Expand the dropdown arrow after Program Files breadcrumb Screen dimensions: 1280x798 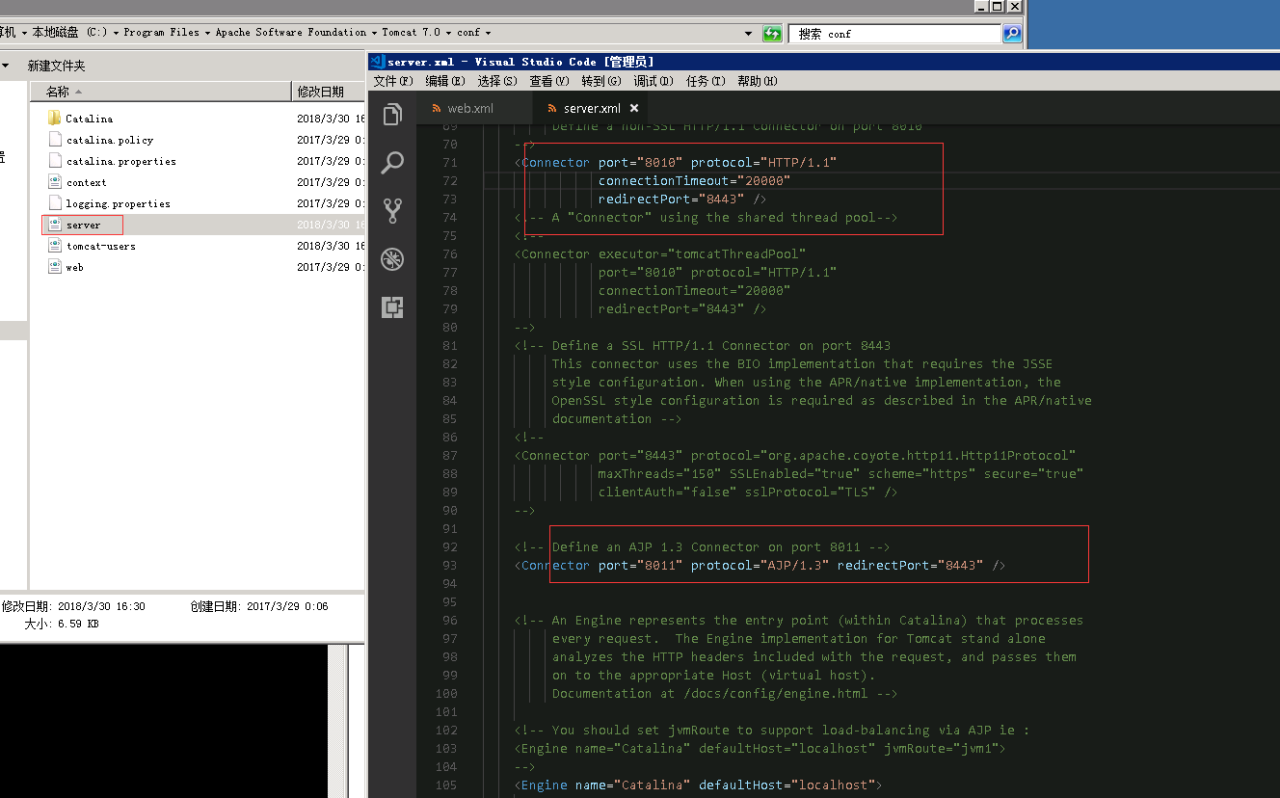(207, 33)
